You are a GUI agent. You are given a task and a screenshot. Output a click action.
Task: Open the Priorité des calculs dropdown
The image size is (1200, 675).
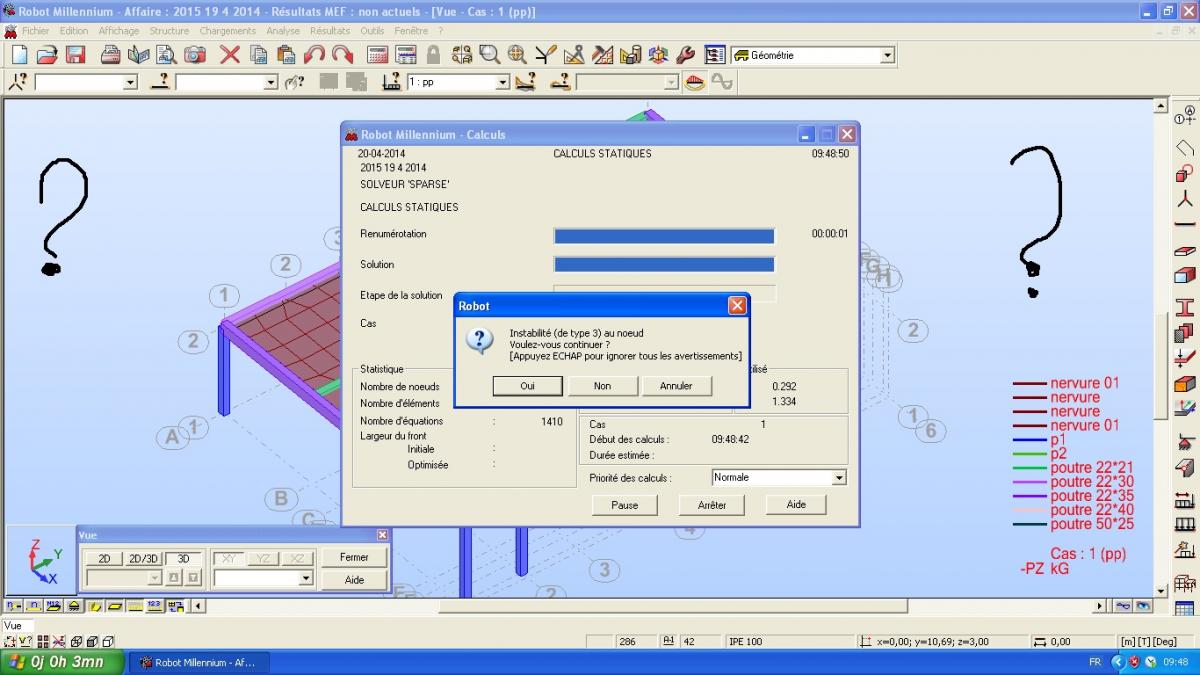coord(839,478)
